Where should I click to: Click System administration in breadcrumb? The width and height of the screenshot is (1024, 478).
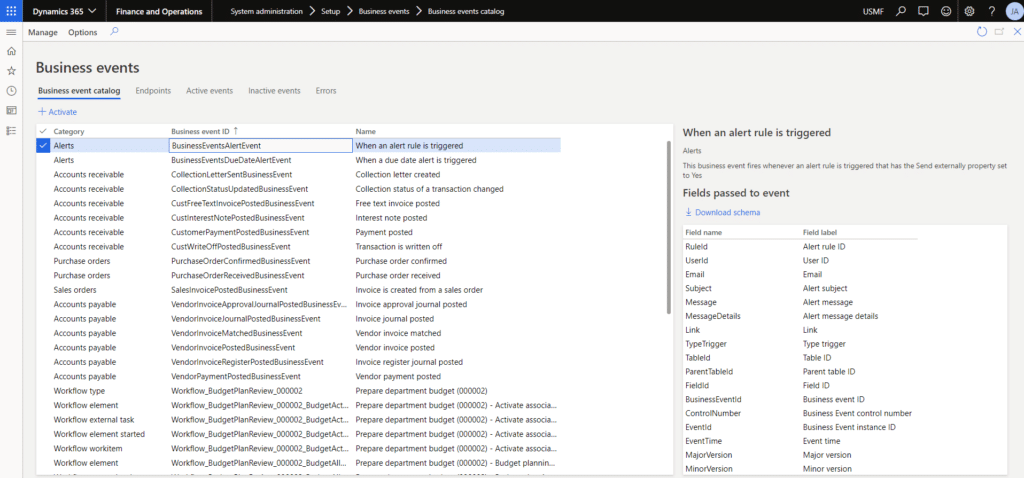266,11
